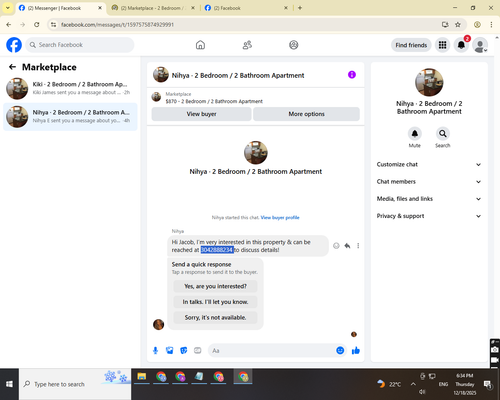Go back using the Marketplace back arrow
Screen dimensions: 500x400
pyautogui.click(x=12, y=67)
